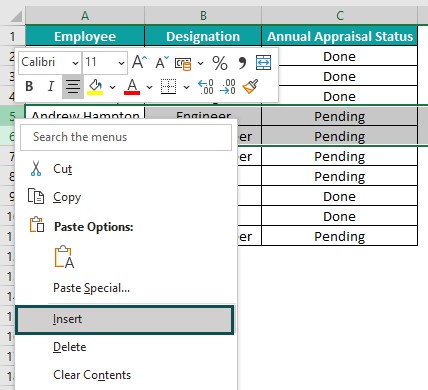
Task: Select row 1 header
Action: [12, 36]
